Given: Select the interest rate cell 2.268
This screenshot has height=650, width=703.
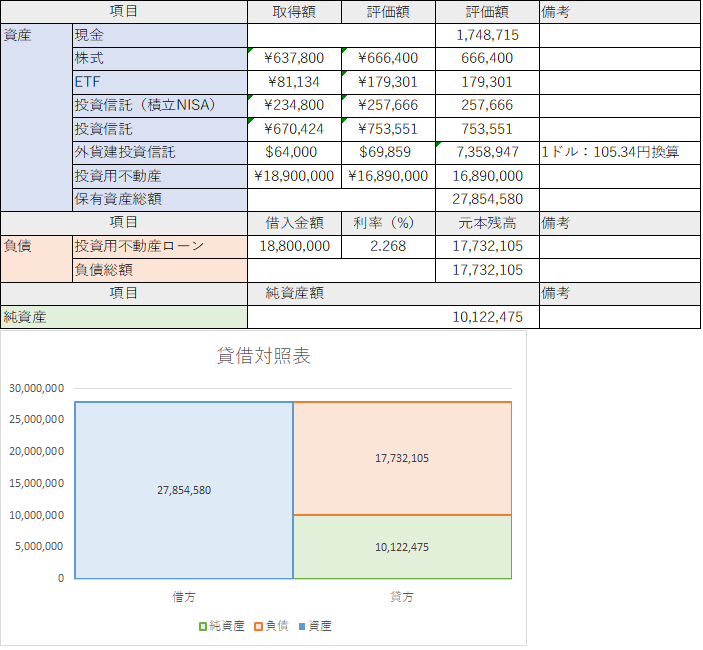Looking at the screenshot, I should pyautogui.click(x=388, y=247).
